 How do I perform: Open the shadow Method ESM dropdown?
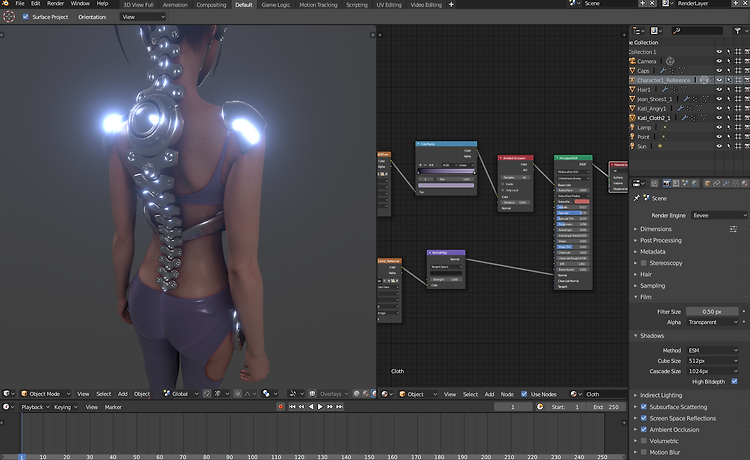pyautogui.click(x=713, y=350)
